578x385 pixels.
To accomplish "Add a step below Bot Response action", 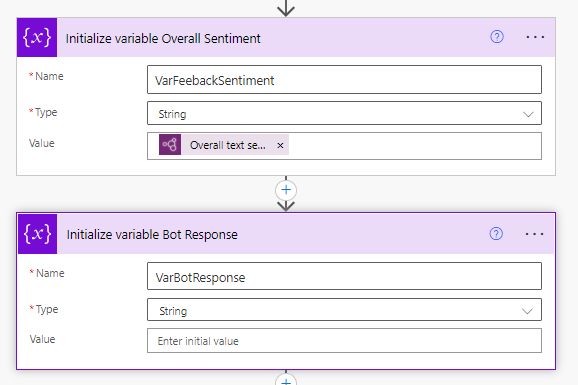I will click(x=286, y=381).
